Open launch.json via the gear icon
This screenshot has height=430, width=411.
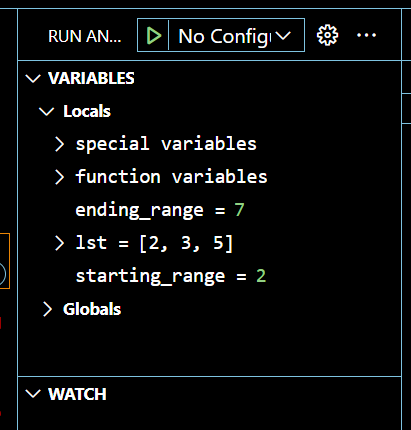(327, 35)
